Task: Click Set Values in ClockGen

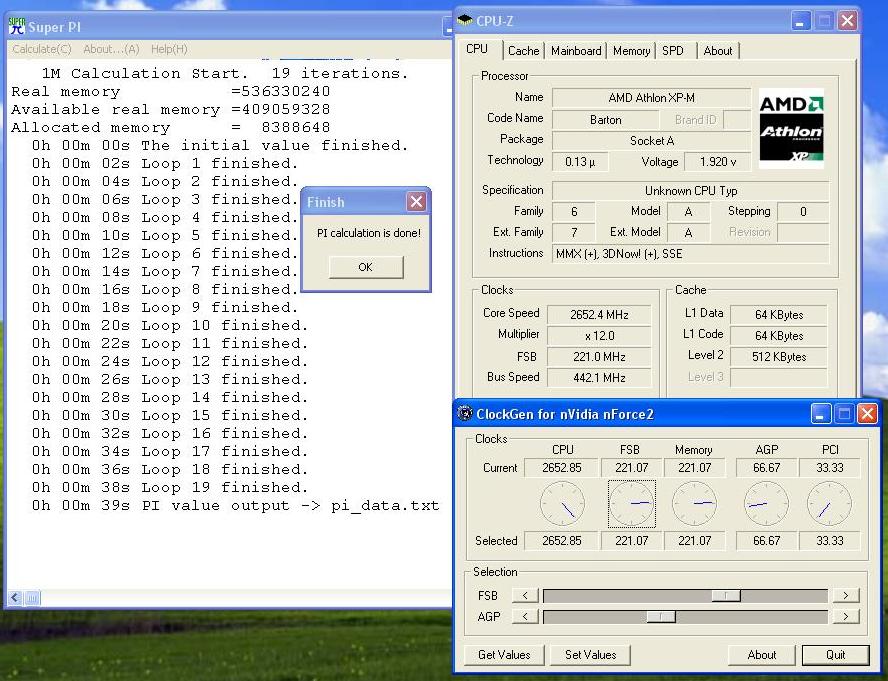Action: (590, 654)
